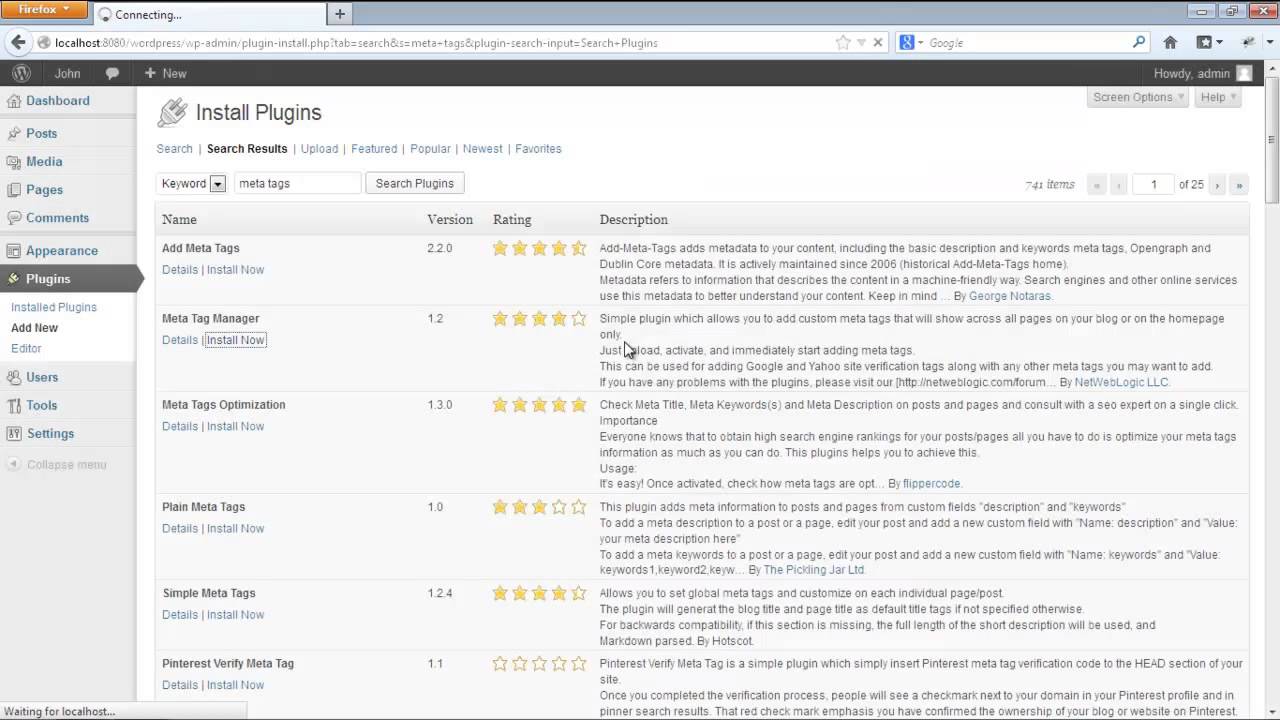Stop loading with the X icon in address bar
The image size is (1280, 720).
point(877,43)
